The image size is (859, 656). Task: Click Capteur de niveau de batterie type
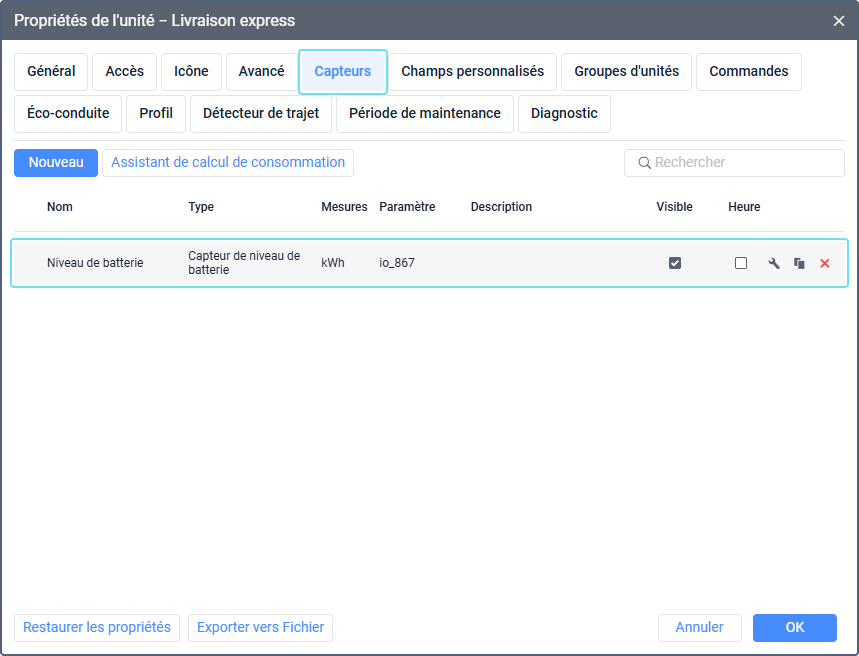tap(244, 263)
